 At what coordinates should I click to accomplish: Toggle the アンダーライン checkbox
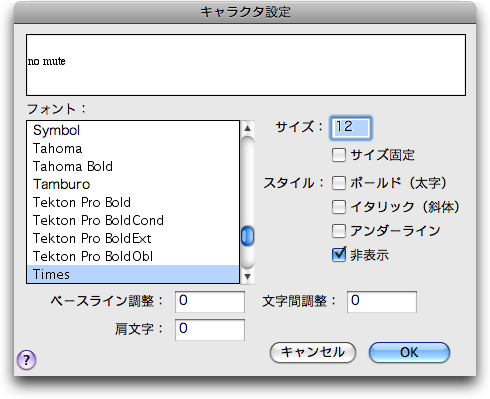(339, 231)
